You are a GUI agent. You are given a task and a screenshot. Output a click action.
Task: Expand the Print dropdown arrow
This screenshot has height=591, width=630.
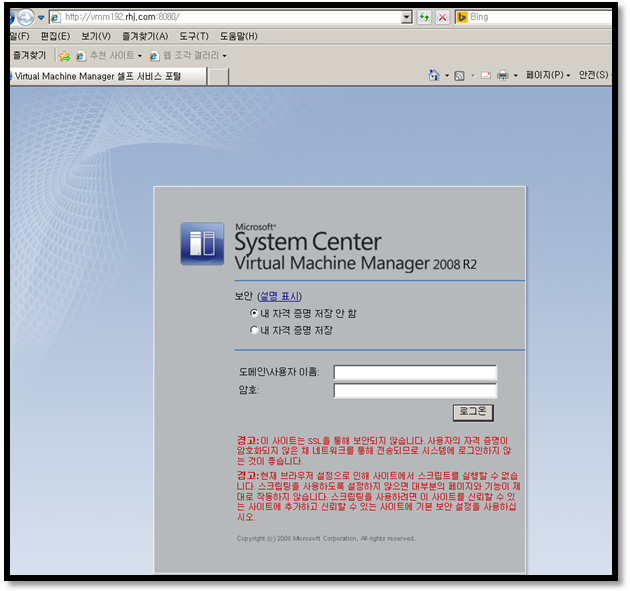(x=515, y=76)
